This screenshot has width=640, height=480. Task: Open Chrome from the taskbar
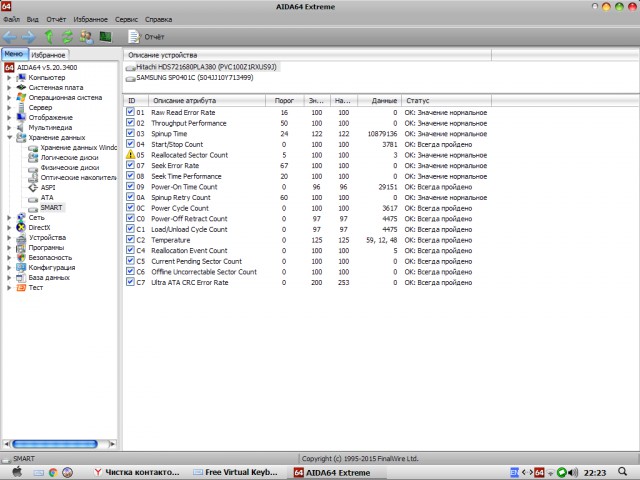[53, 473]
